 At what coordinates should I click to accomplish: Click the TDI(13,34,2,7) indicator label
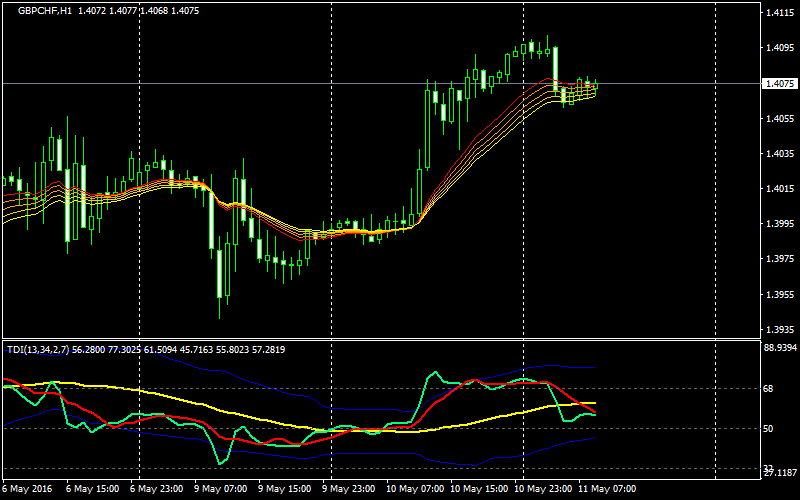[x=38, y=349]
